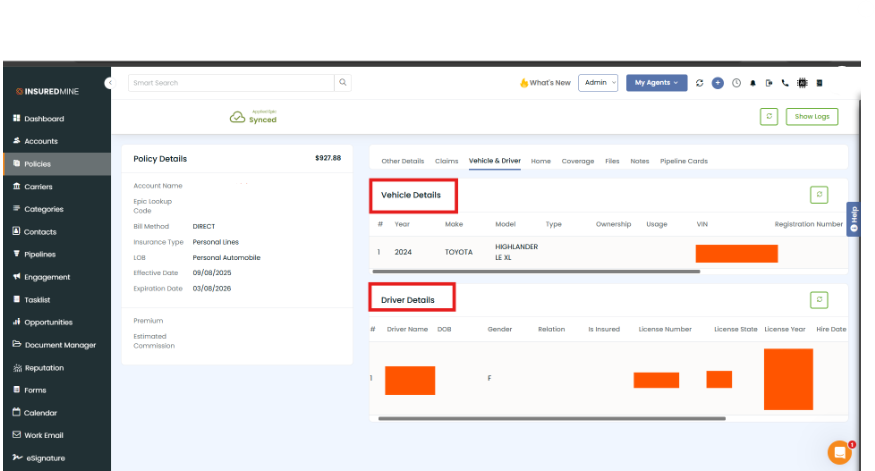Collapse the left sidebar with arrow
This screenshot has width=875, height=471.
click(x=108, y=83)
